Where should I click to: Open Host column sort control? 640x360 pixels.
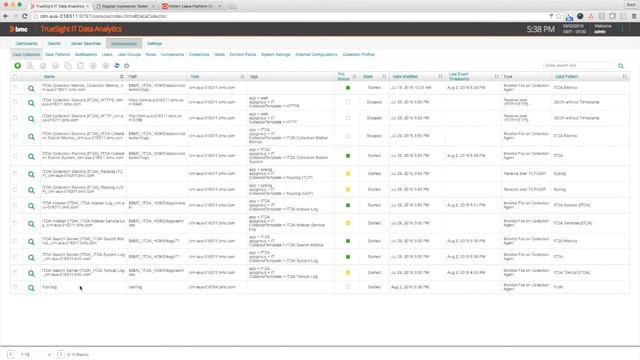pyautogui.click(x=242, y=77)
